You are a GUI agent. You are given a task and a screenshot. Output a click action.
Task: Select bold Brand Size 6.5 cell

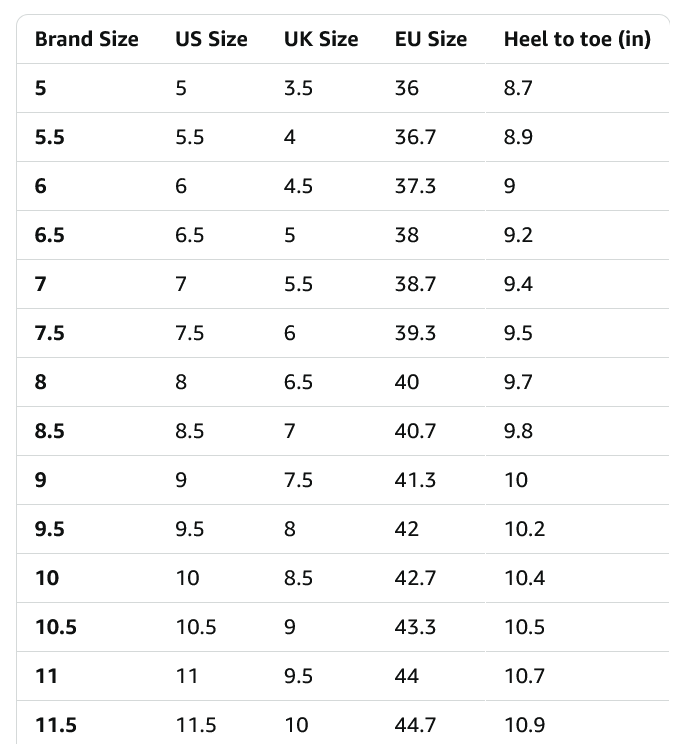(x=50, y=235)
